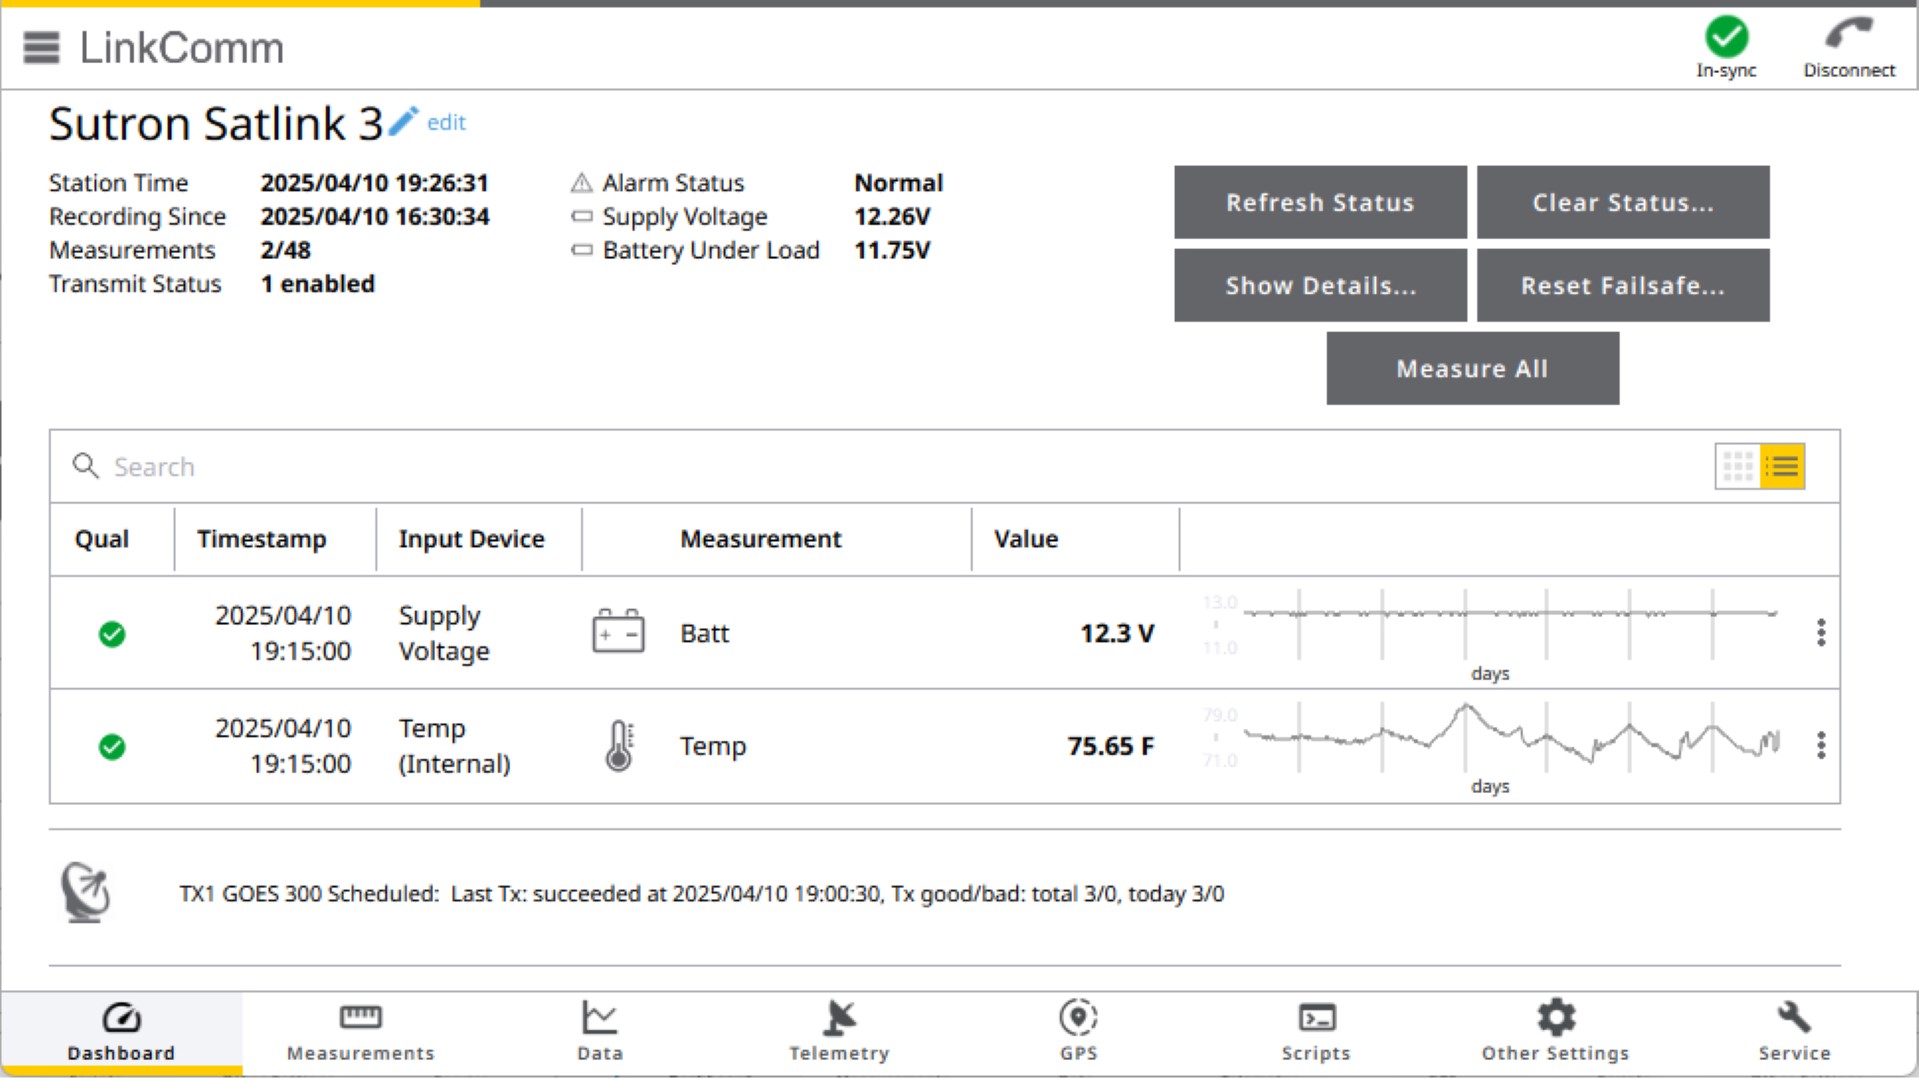Open the three-dot menu for Batt row
Image resolution: width=1919 pixels, height=1080 pixels.
[x=1821, y=632]
